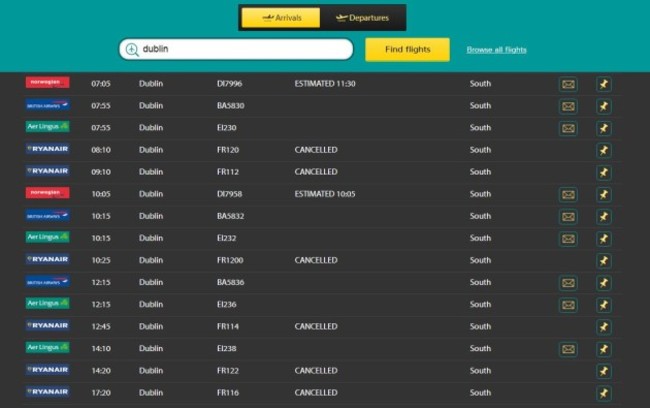This screenshot has width=650, height=408.
Task: Pin flight BA5832
Action: 604,216
